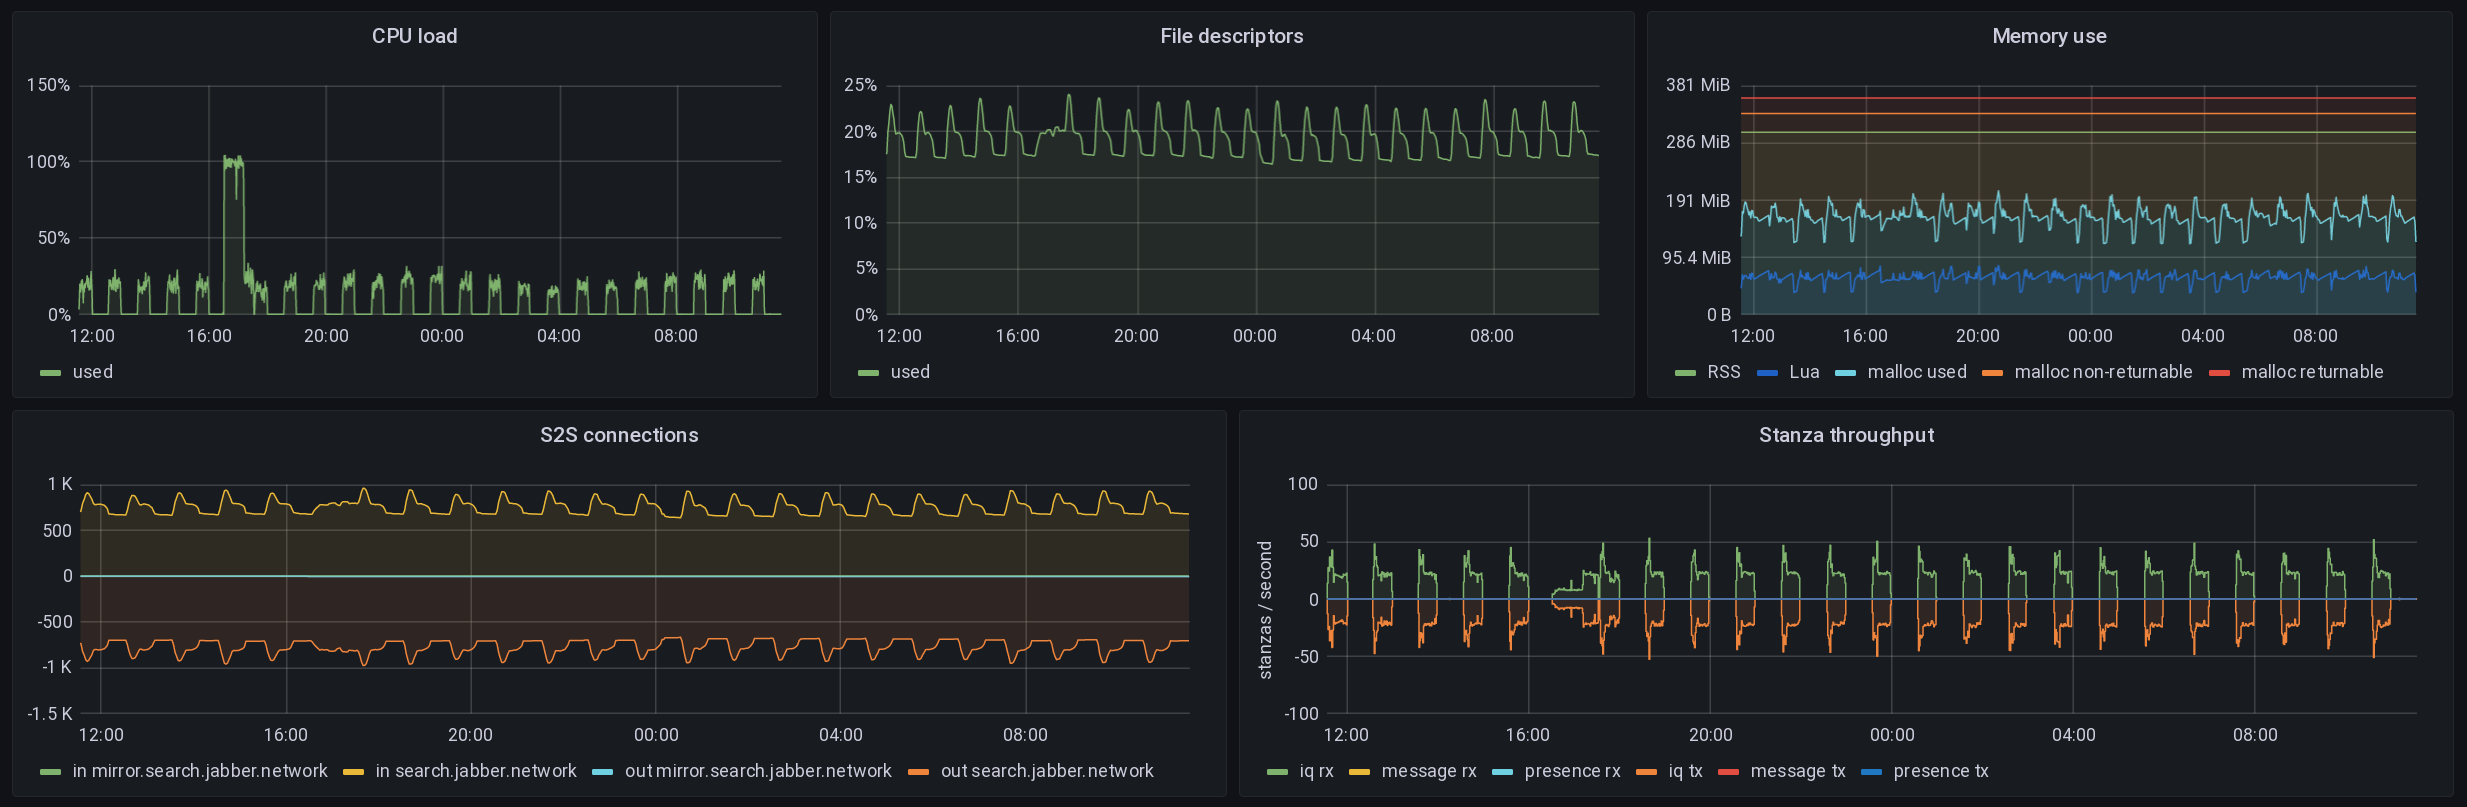Click the red swatch beside 'malloc returnable'

(2220, 373)
